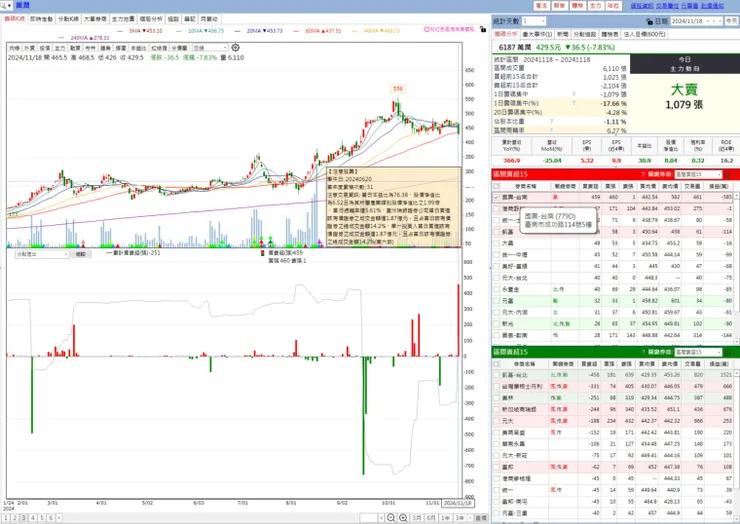Open the 個股分析 tab
Screen dimensions: 740x524
click(151, 19)
